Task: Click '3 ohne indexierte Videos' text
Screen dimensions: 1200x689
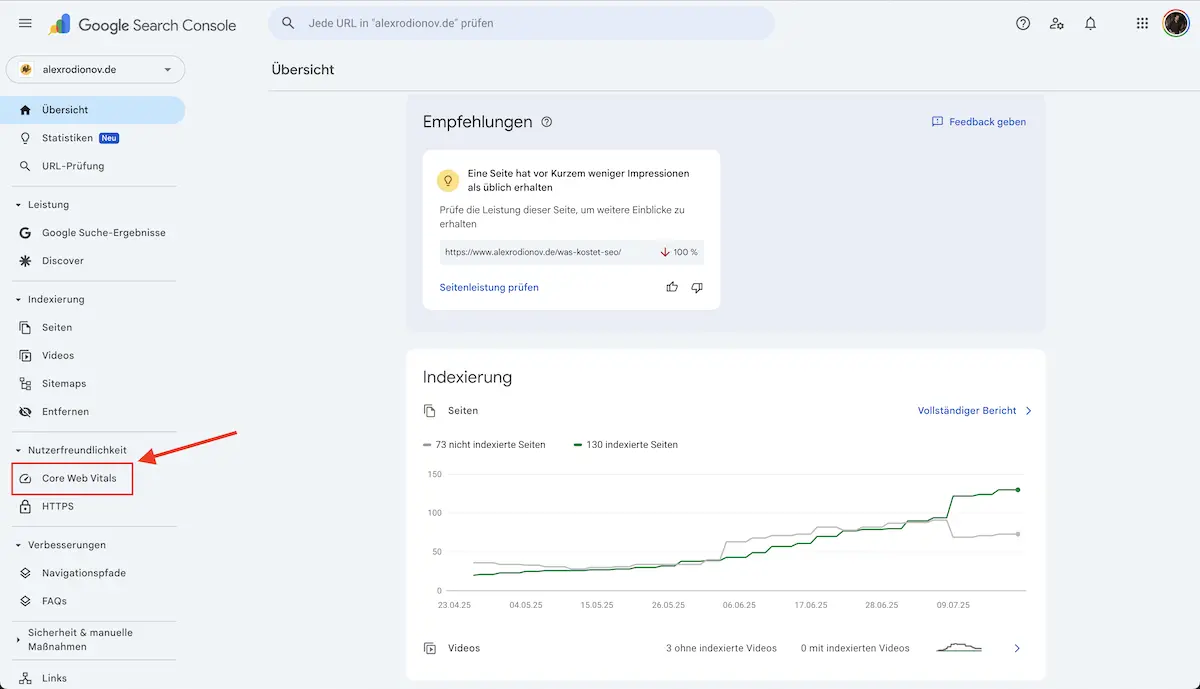Action: [x=721, y=648]
